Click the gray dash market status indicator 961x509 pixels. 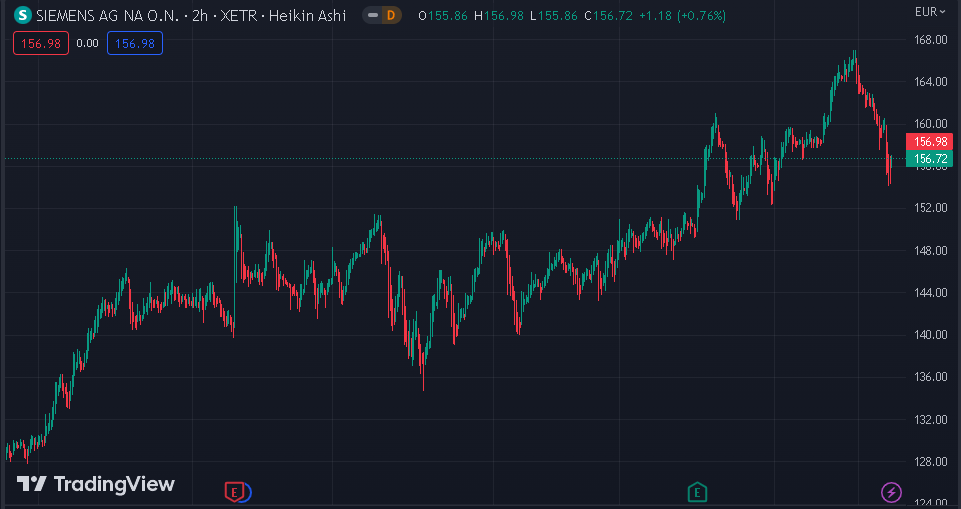pos(373,15)
